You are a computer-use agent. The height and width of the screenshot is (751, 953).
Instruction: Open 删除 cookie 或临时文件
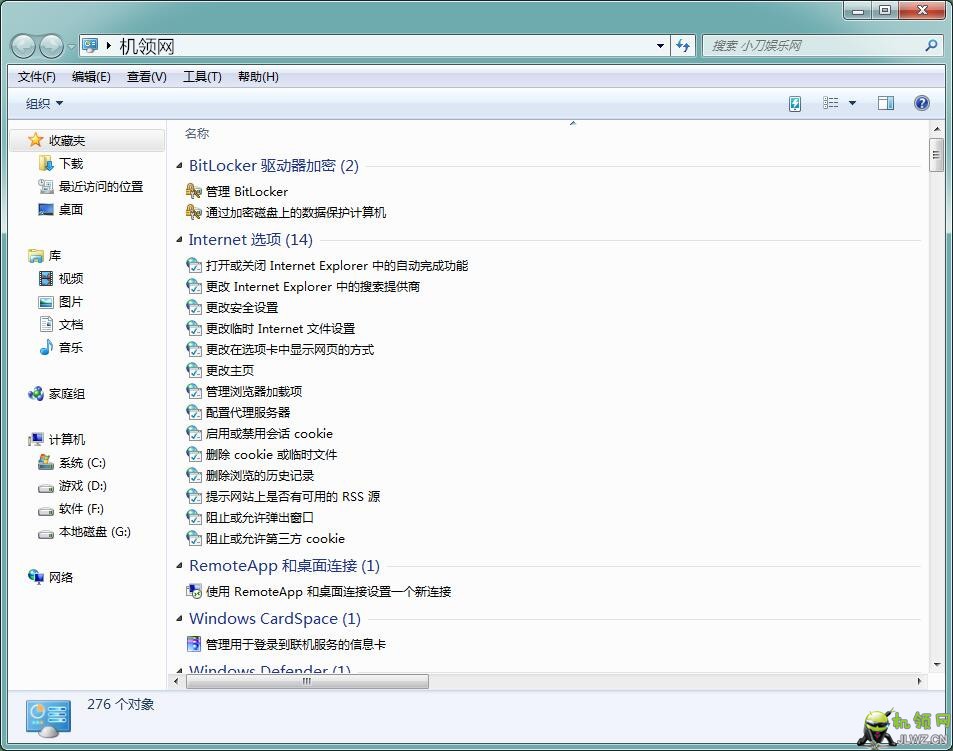coord(271,455)
